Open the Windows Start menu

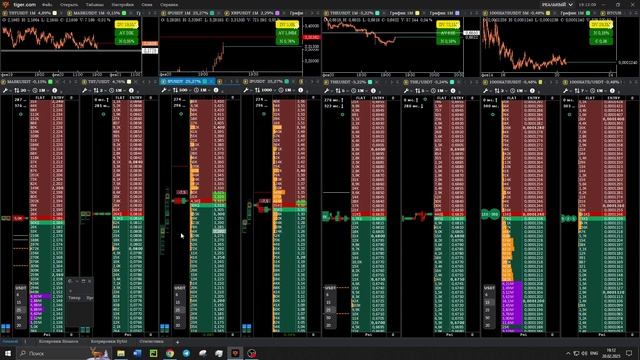(8, 353)
